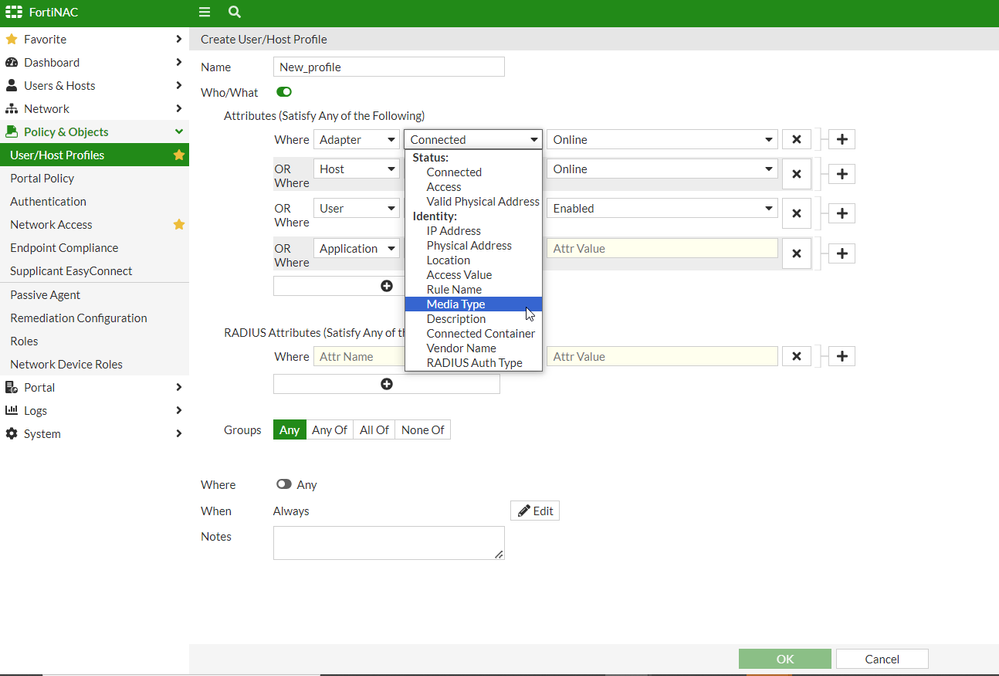Click the Name field containing New_profile
999x676 pixels.
click(x=388, y=67)
